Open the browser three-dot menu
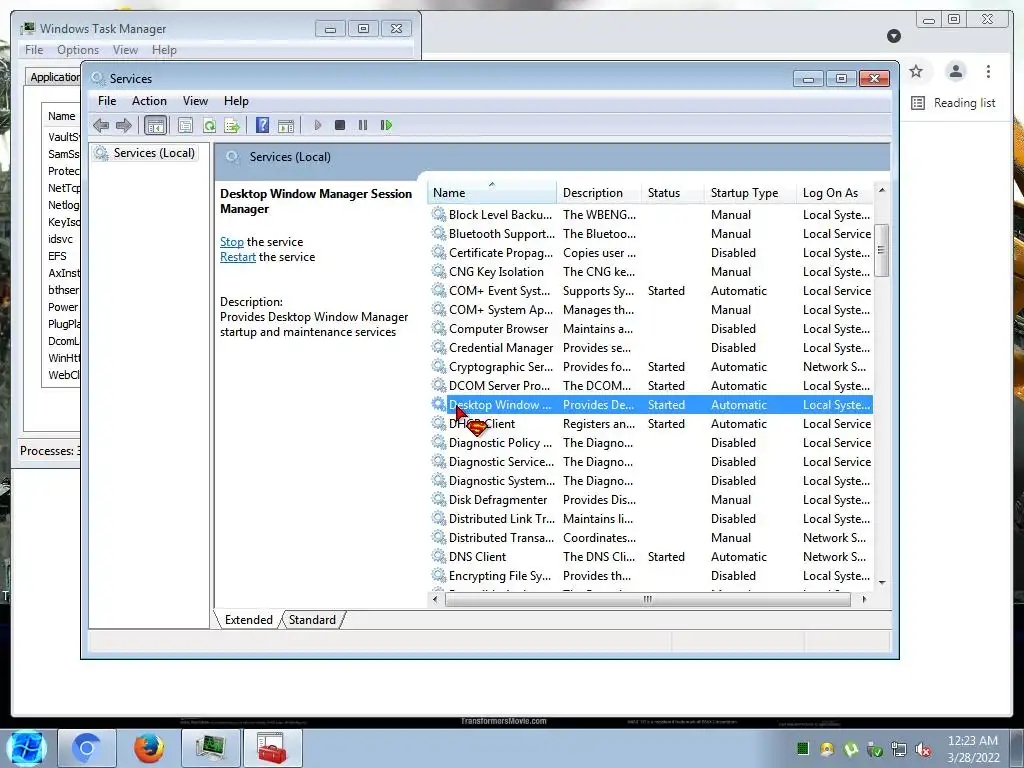Viewport: 1024px width, 768px height. pyautogui.click(x=988, y=71)
